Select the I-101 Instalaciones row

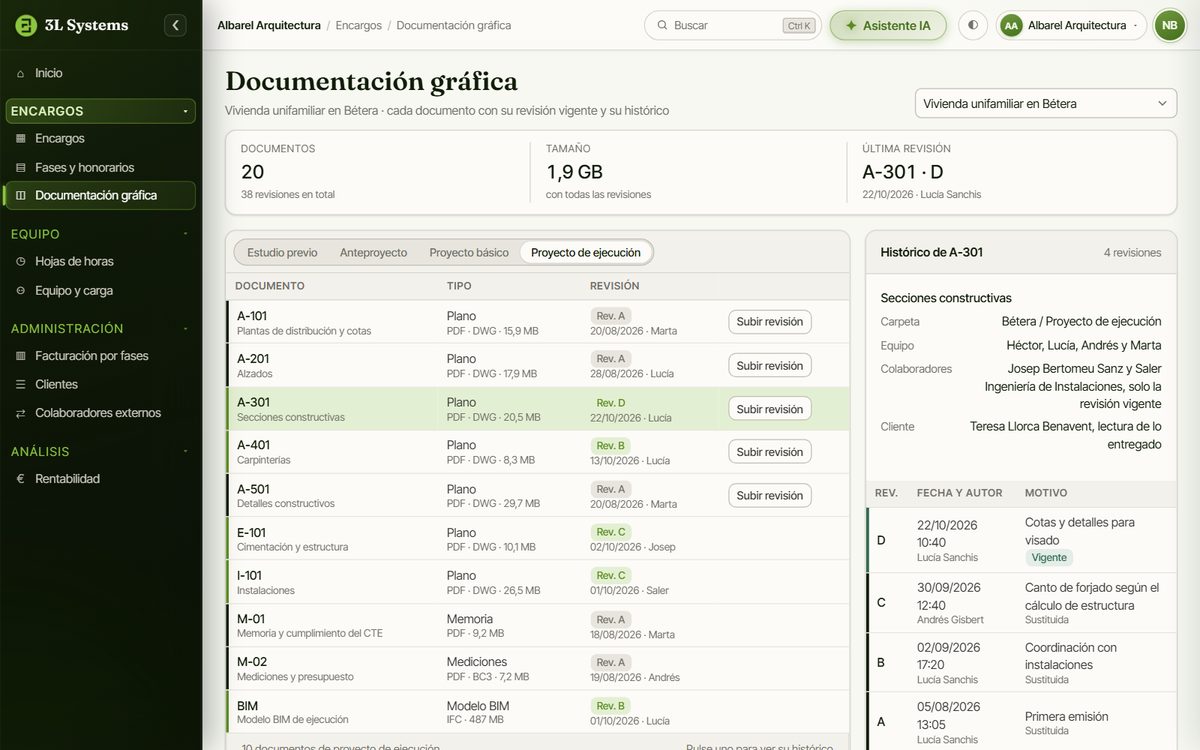click(x=538, y=582)
